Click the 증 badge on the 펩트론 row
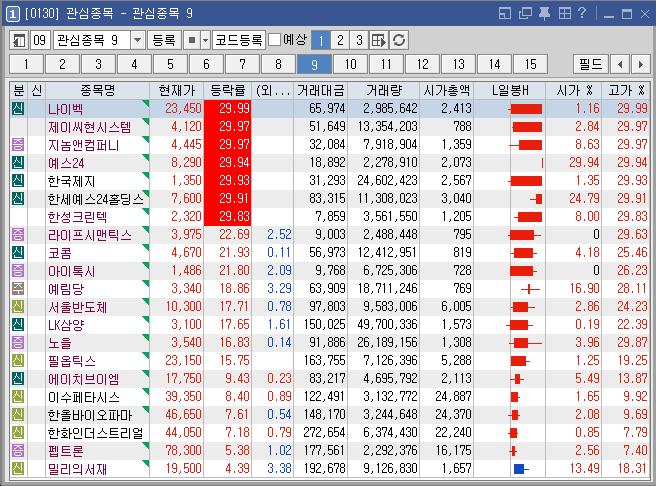 (x=18, y=450)
